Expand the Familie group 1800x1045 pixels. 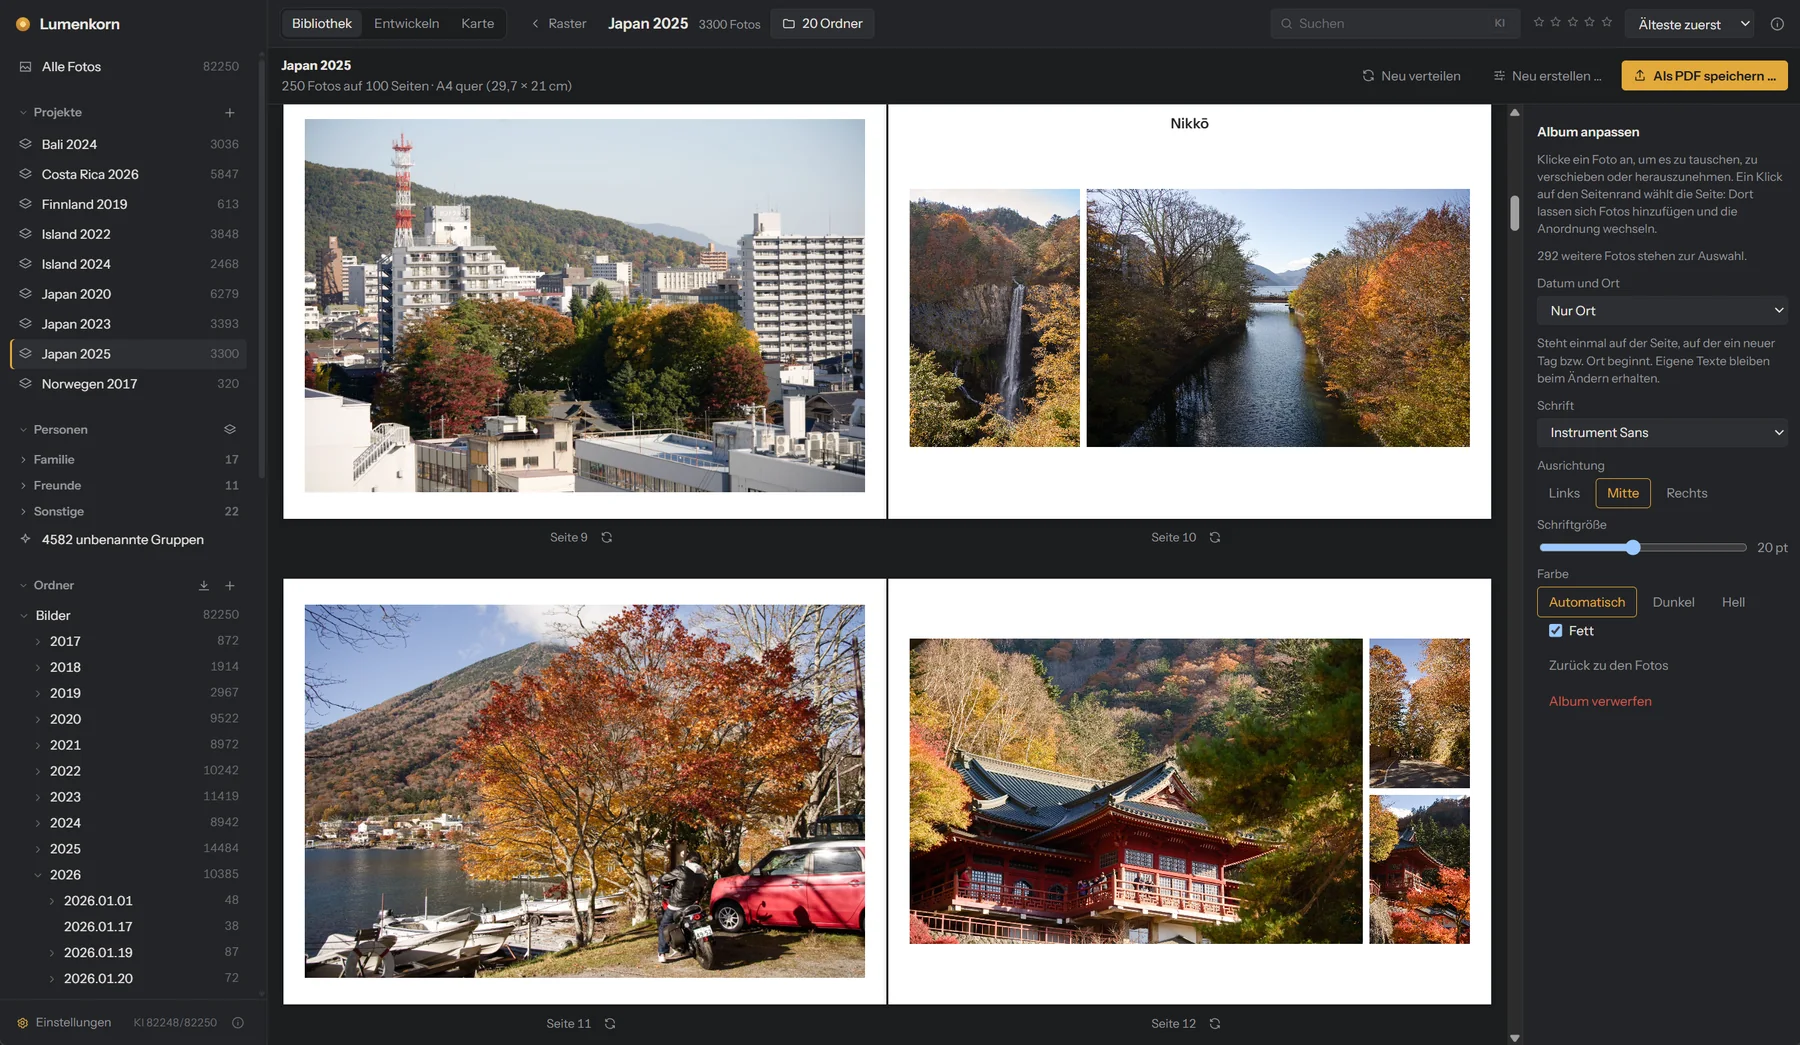[23, 460]
